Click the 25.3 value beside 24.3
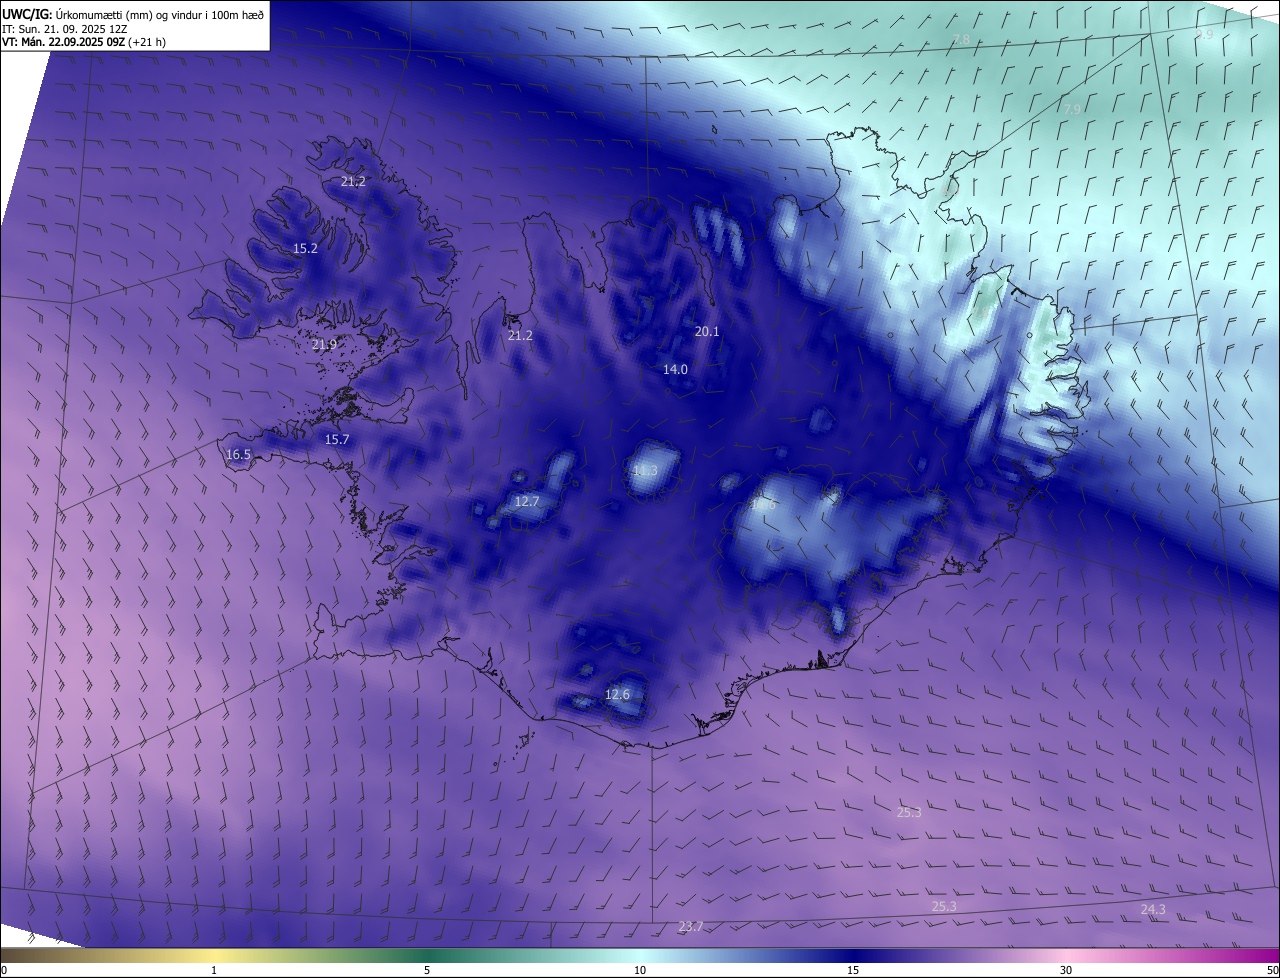Screen dimensions: 1280x978 tap(944, 906)
